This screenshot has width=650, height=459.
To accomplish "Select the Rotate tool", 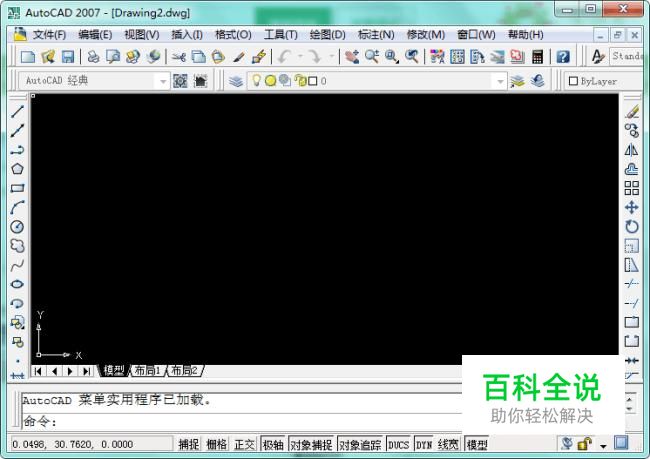I will coord(631,226).
